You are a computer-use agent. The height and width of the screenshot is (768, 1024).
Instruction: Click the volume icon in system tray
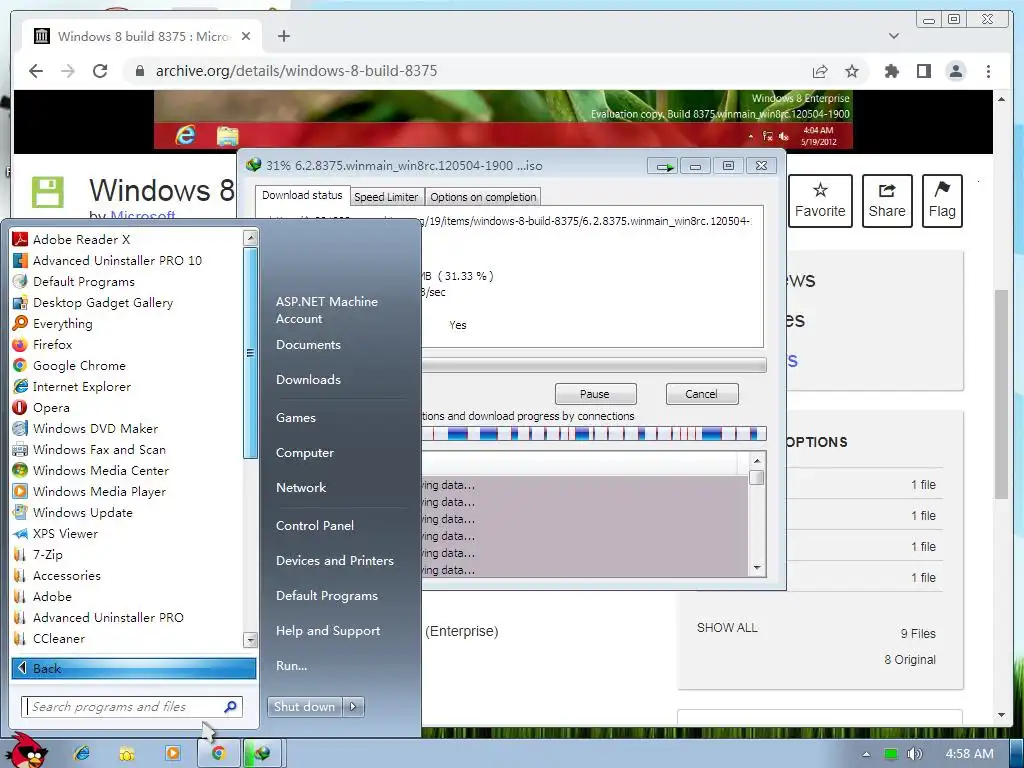(914, 754)
